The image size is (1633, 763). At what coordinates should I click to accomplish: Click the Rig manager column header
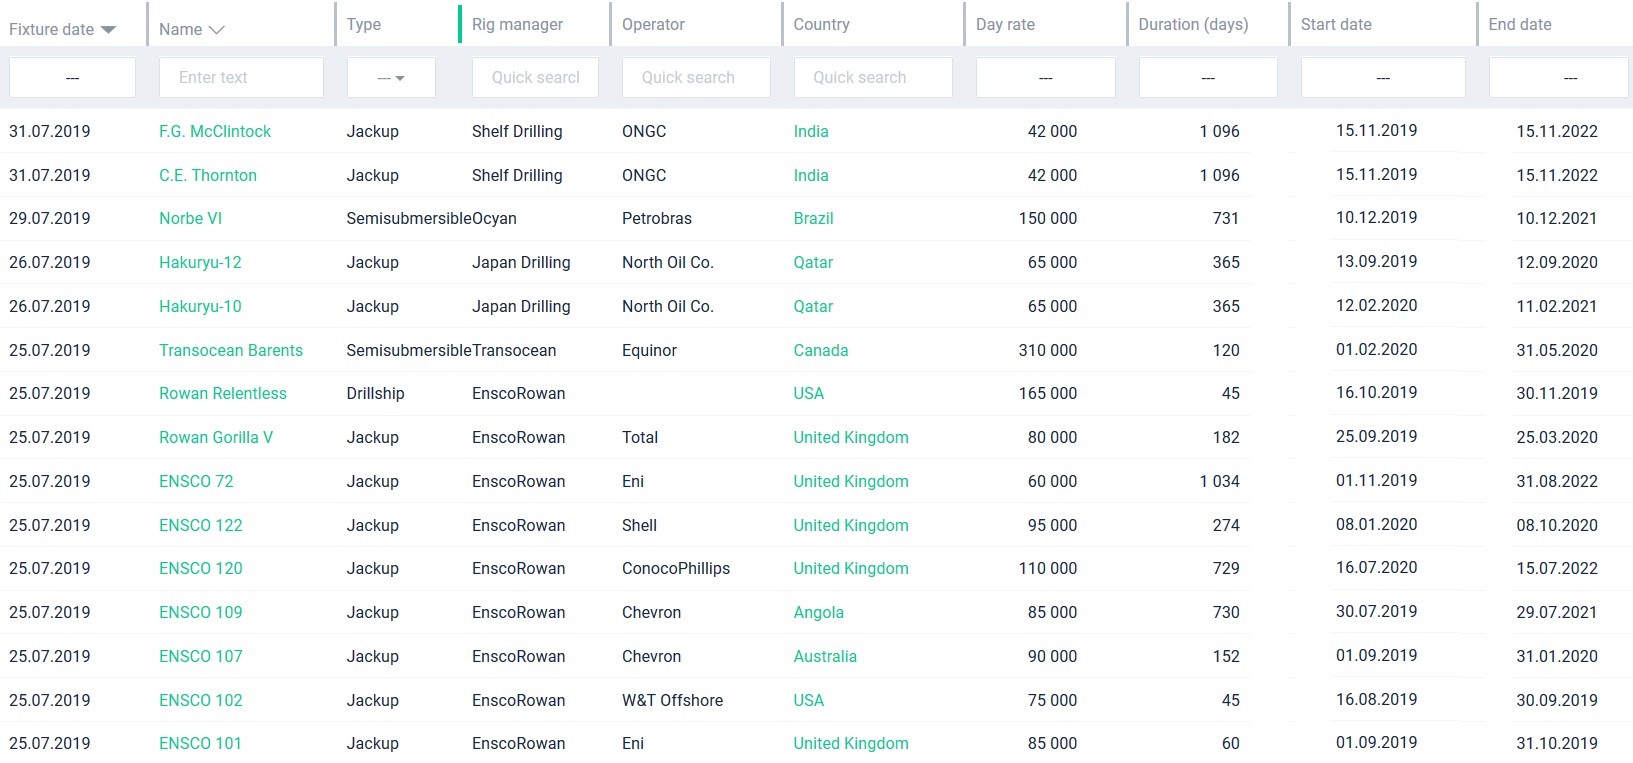[x=517, y=25]
